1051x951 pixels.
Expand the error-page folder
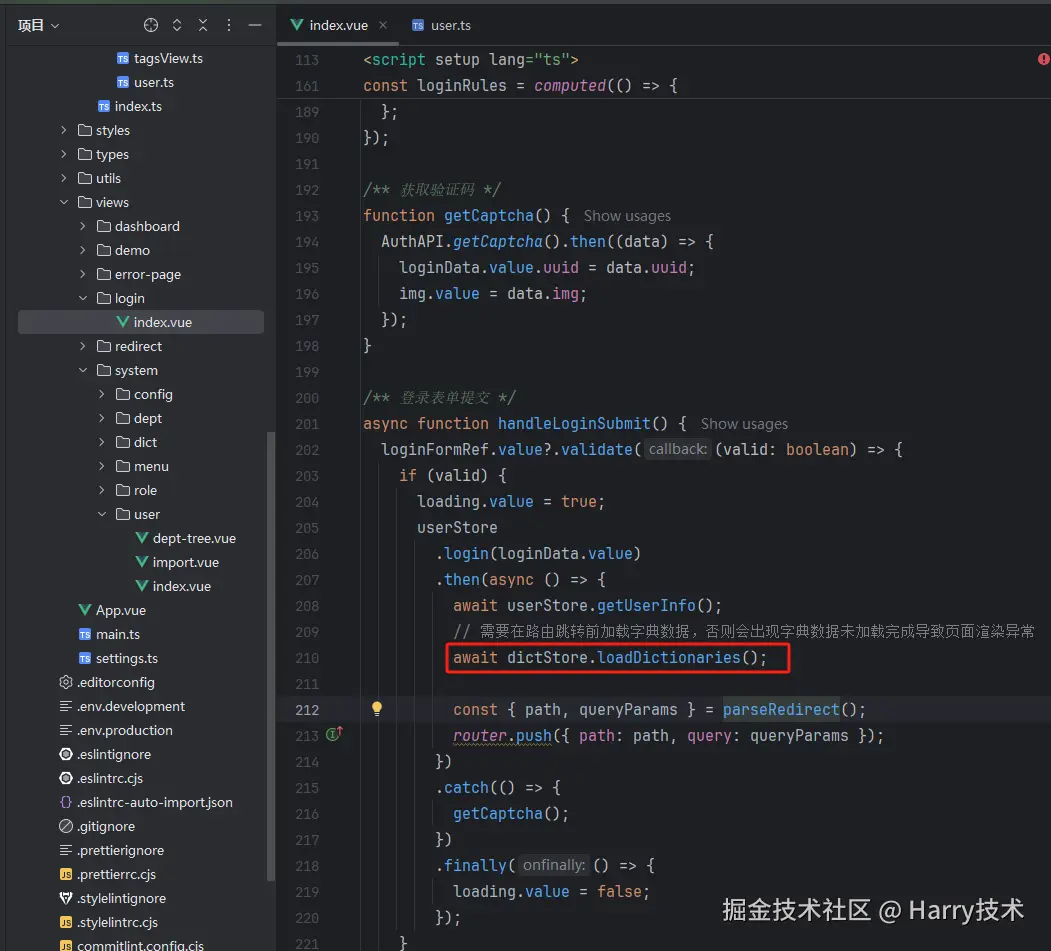tap(82, 274)
